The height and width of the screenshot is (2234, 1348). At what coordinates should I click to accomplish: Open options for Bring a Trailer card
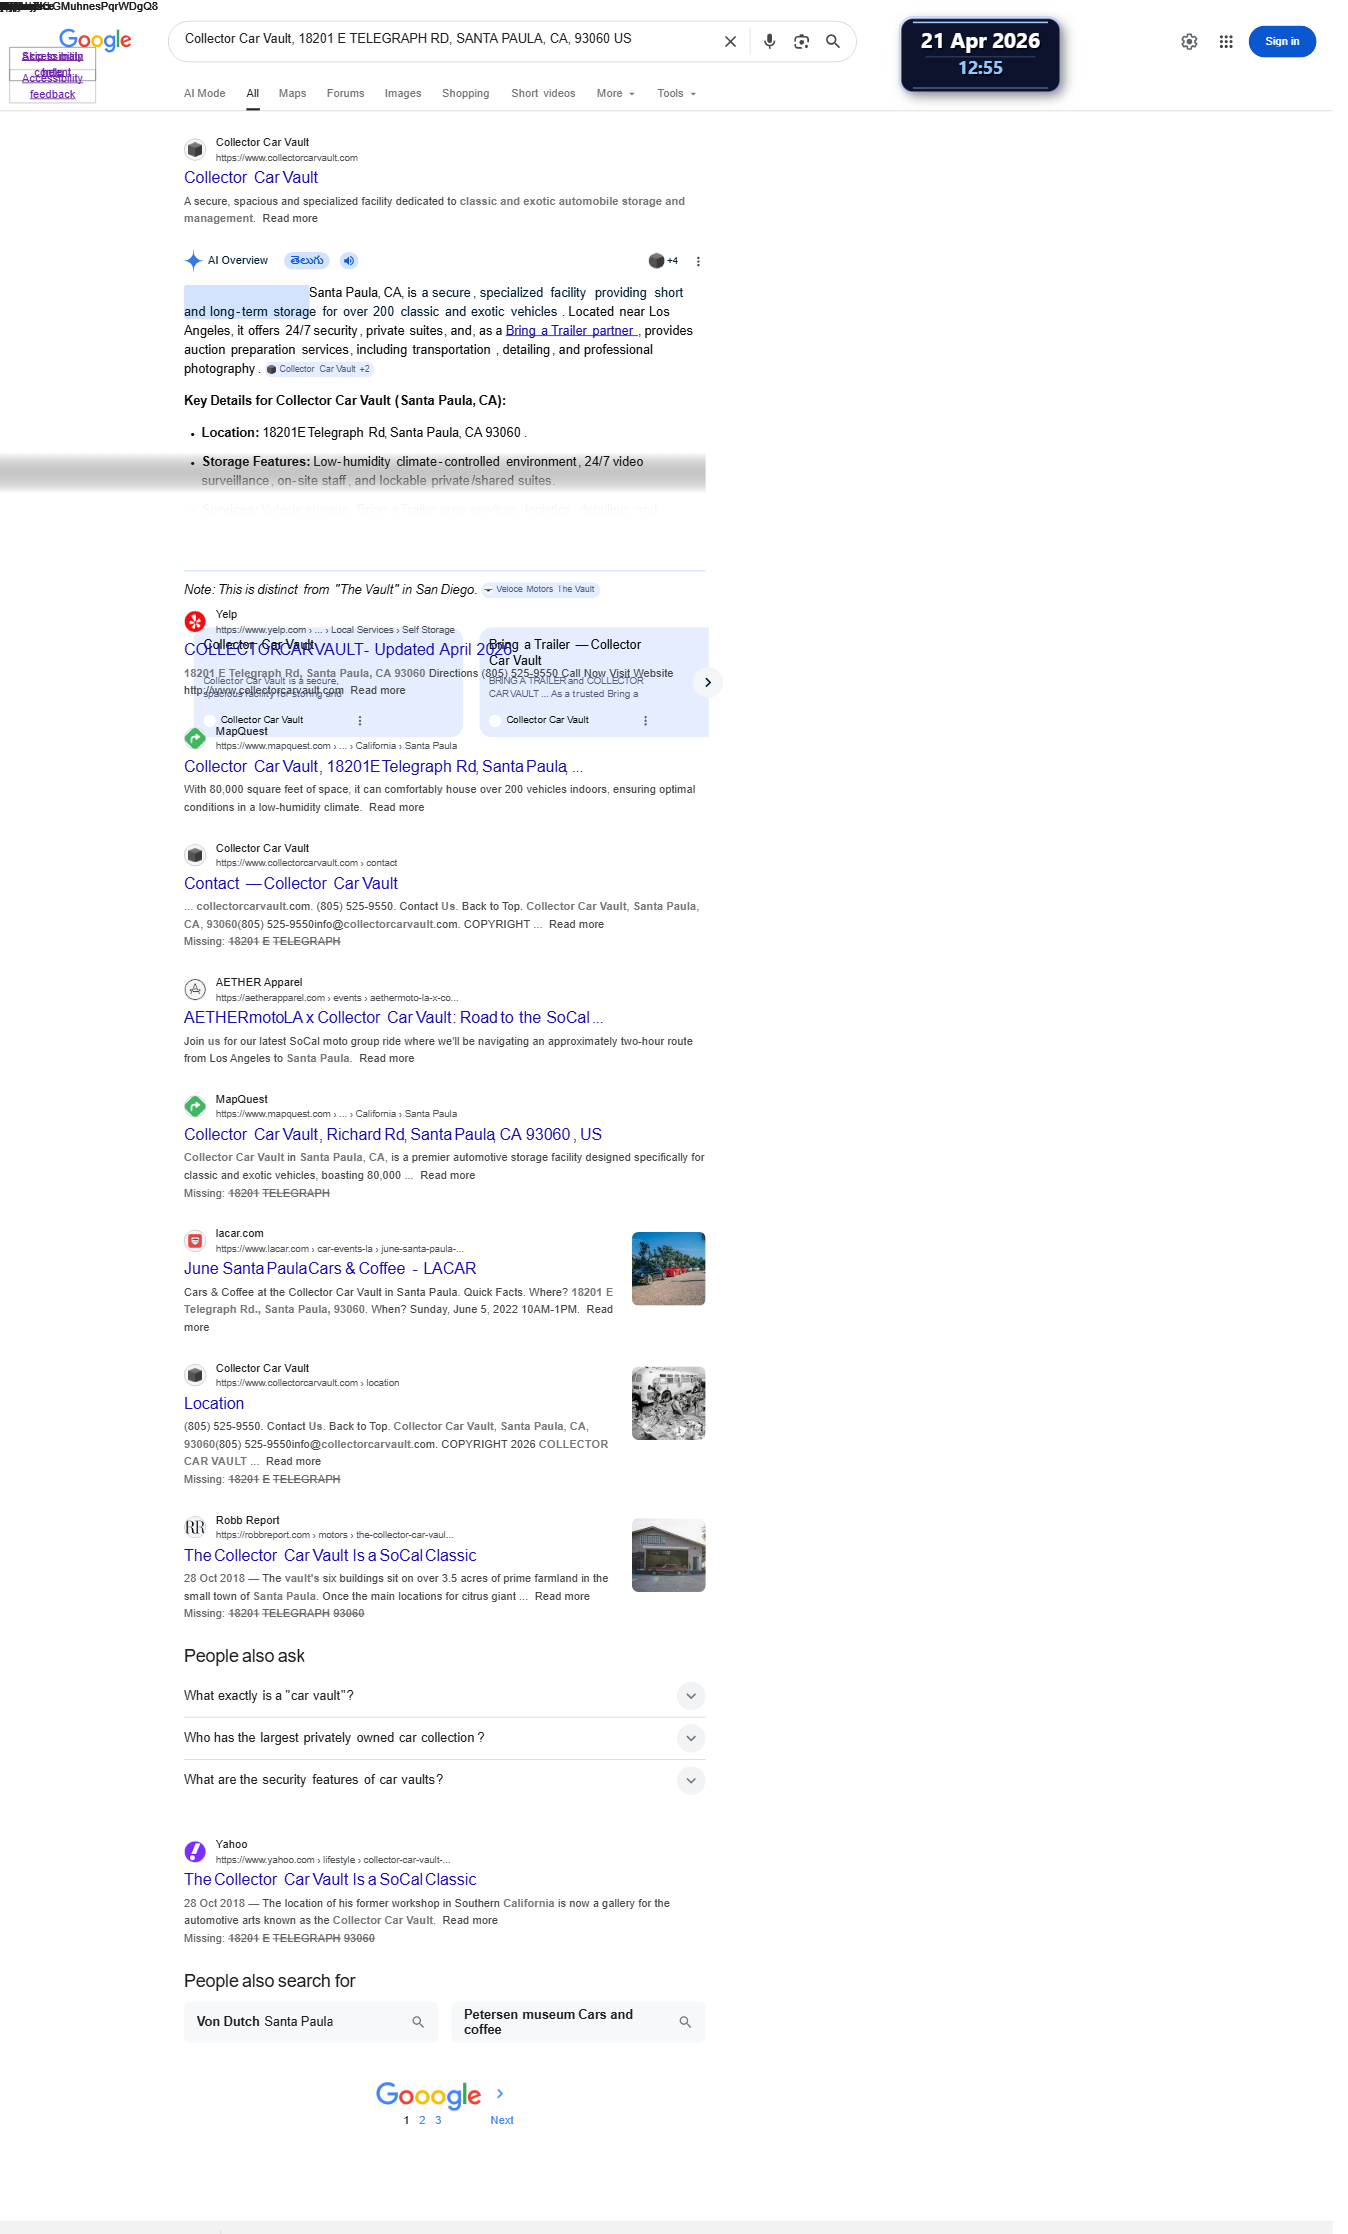(645, 720)
